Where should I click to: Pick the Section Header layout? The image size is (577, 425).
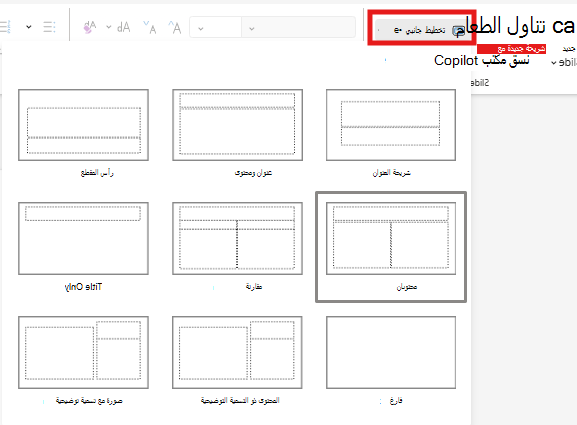click(x=84, y=125)
